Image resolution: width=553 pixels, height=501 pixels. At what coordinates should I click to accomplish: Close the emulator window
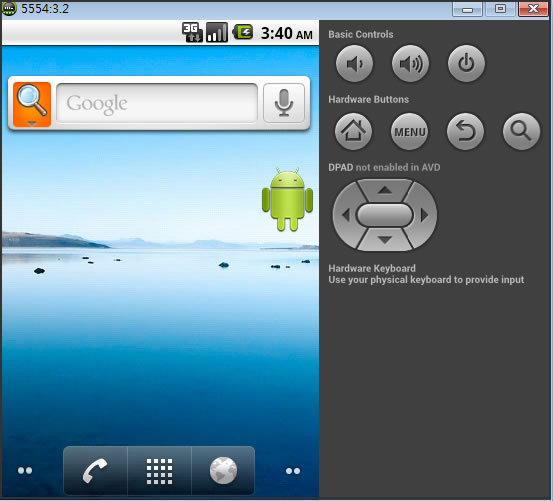click(x=533, y=8)
